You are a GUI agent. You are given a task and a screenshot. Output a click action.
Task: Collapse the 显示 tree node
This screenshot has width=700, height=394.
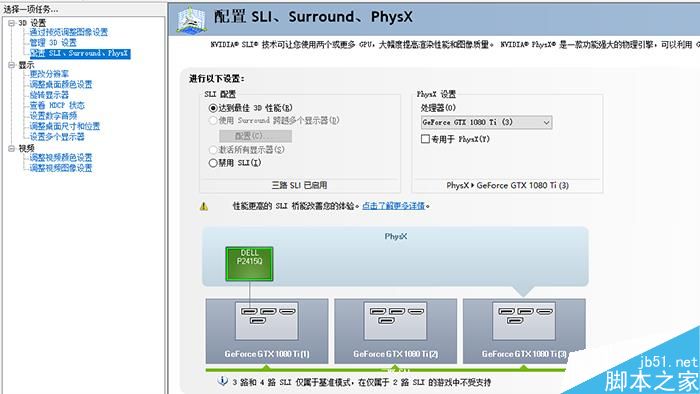click(12, 65)
